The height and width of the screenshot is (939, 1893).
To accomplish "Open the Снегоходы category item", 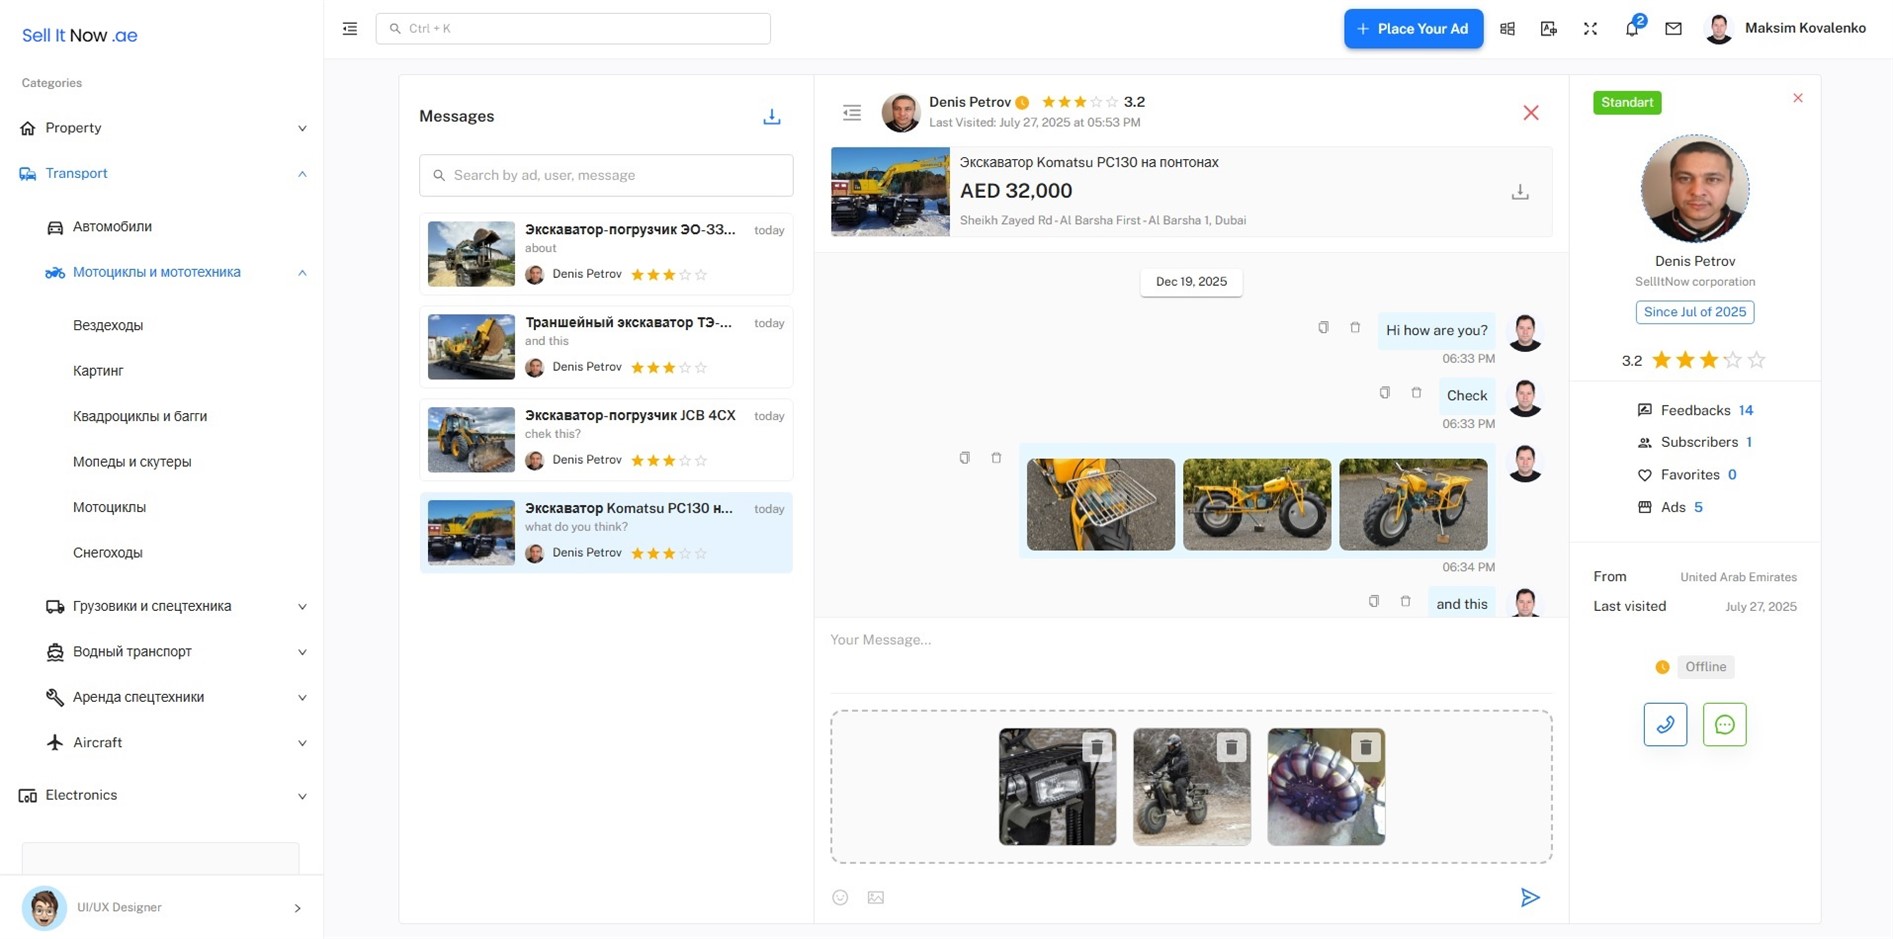I will click(108, 553).
